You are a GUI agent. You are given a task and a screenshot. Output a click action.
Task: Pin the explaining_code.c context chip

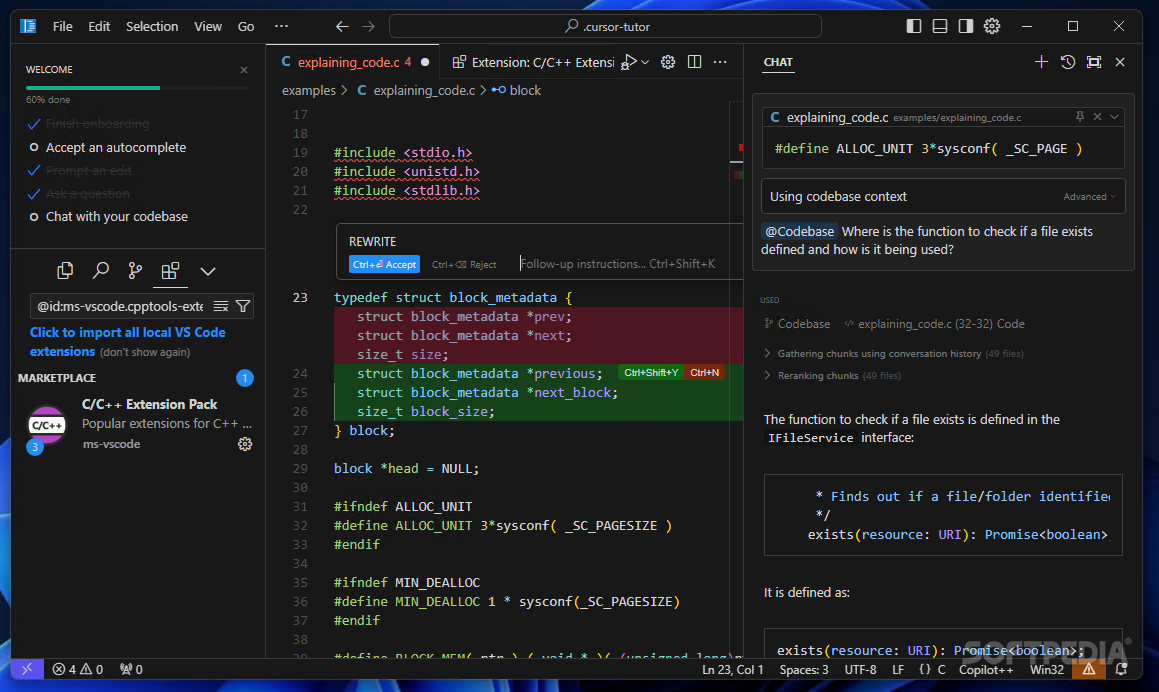pos(1079,117)
